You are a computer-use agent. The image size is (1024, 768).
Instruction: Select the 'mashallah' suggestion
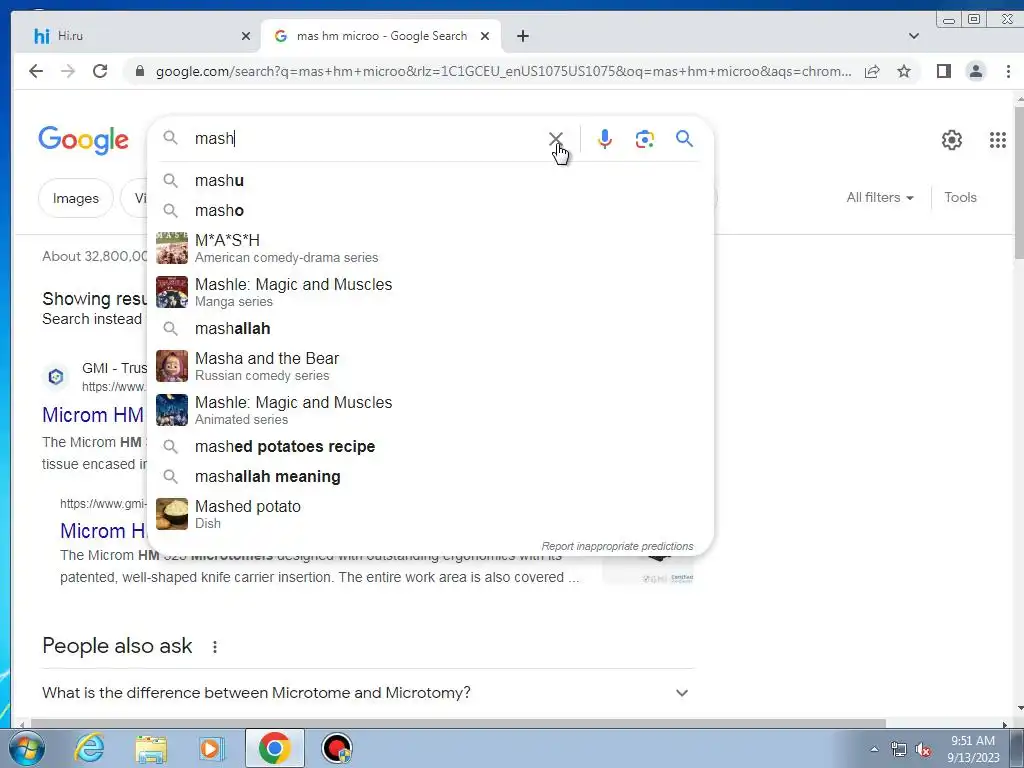(x=430, y=328)
